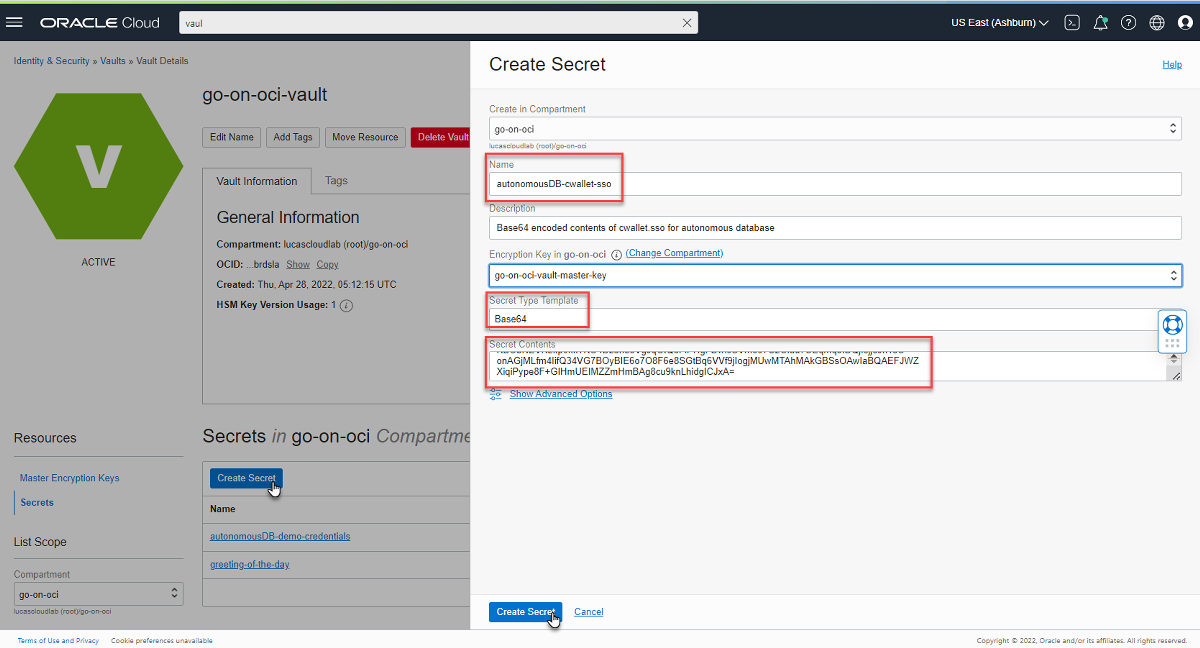Click the go-on-oci-vault title text

(x=265, y=95)
